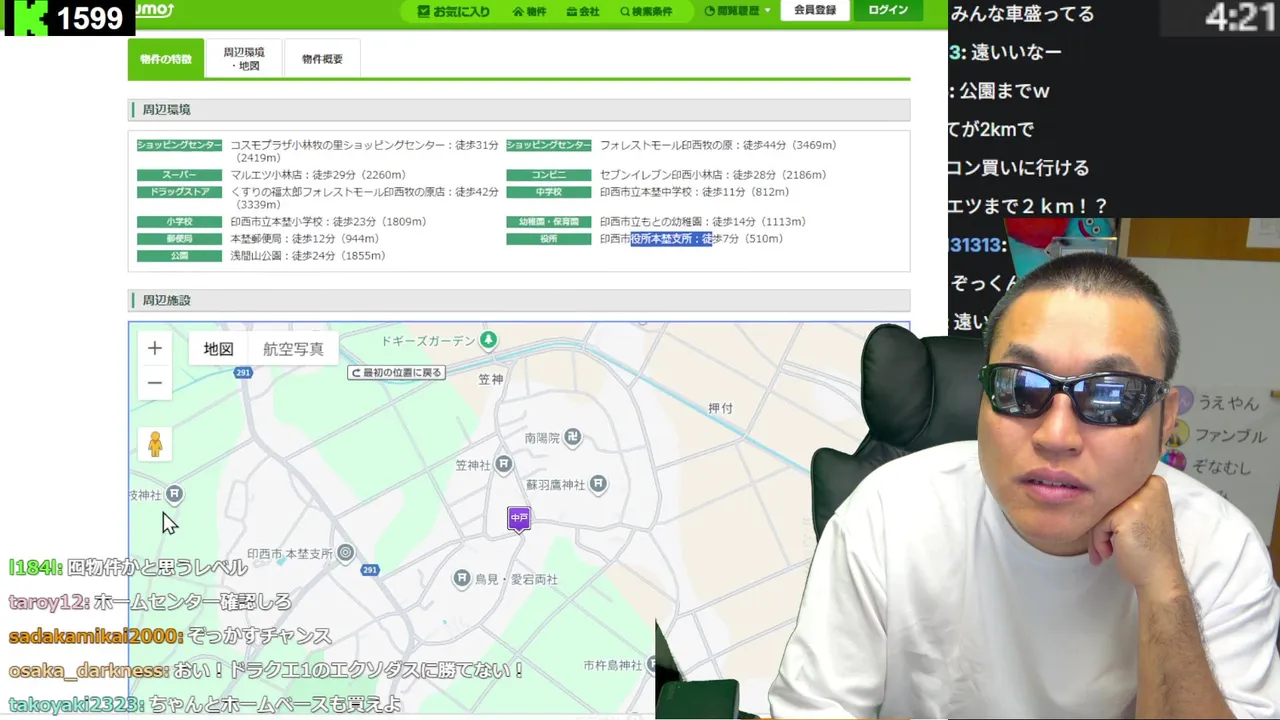
Task: Click 鳥見・愛宕両社 shrine map marker
Action: tap(462, 578)
